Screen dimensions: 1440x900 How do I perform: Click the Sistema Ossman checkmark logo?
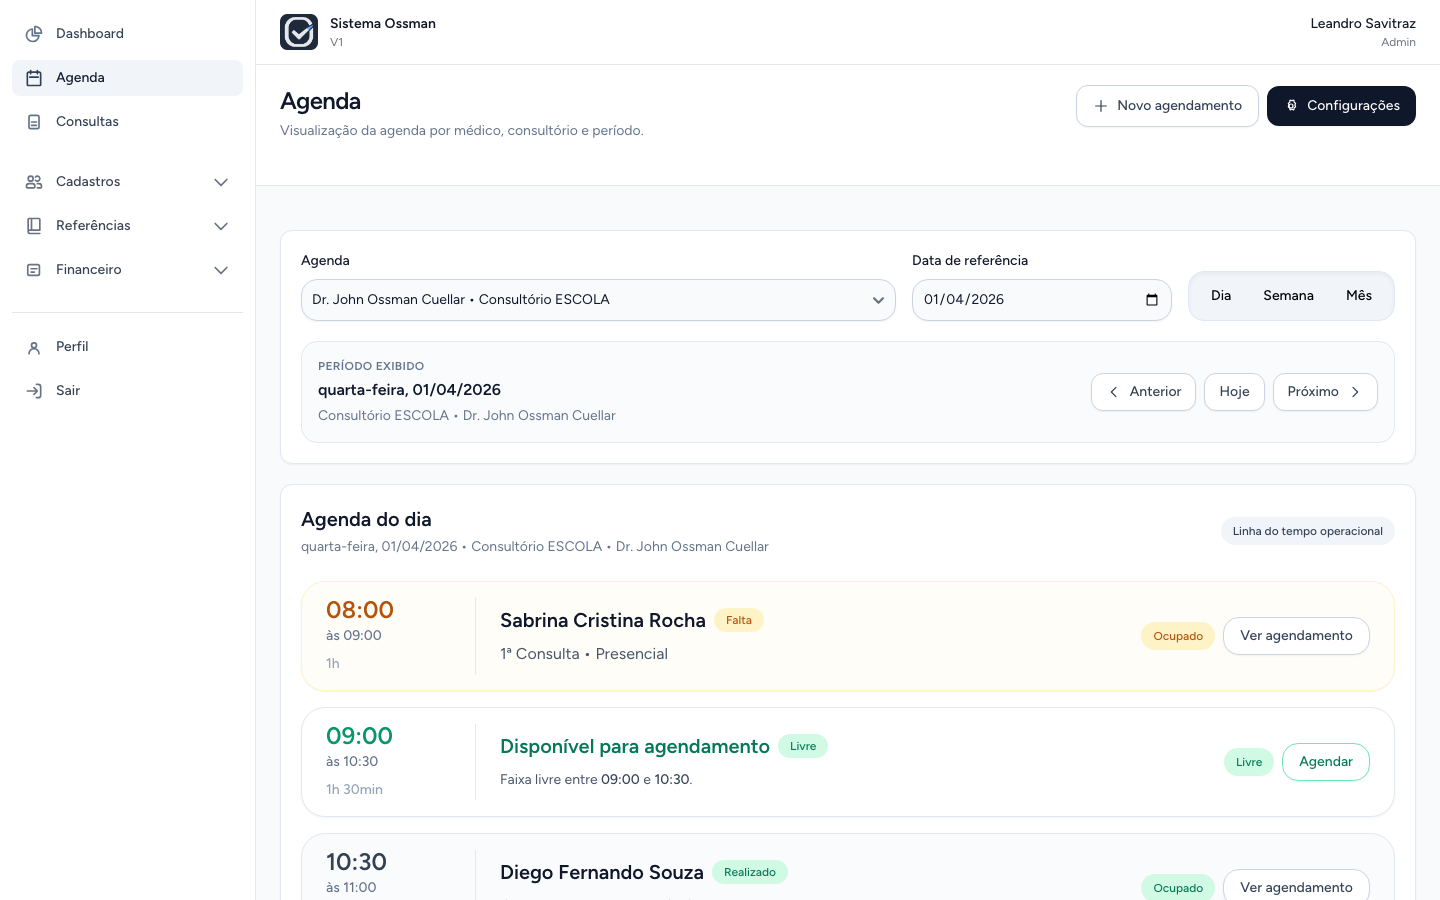tap(299, 32)
